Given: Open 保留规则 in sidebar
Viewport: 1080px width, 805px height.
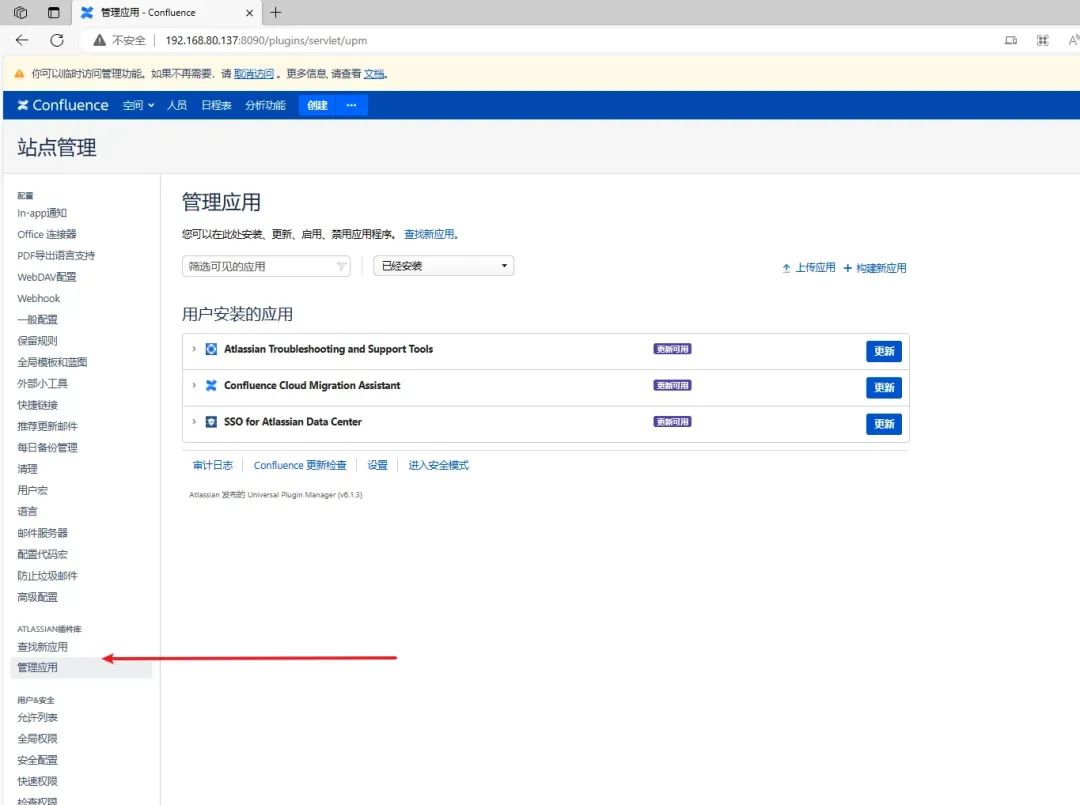Looking at the screenshot, I should coord(37,341).
